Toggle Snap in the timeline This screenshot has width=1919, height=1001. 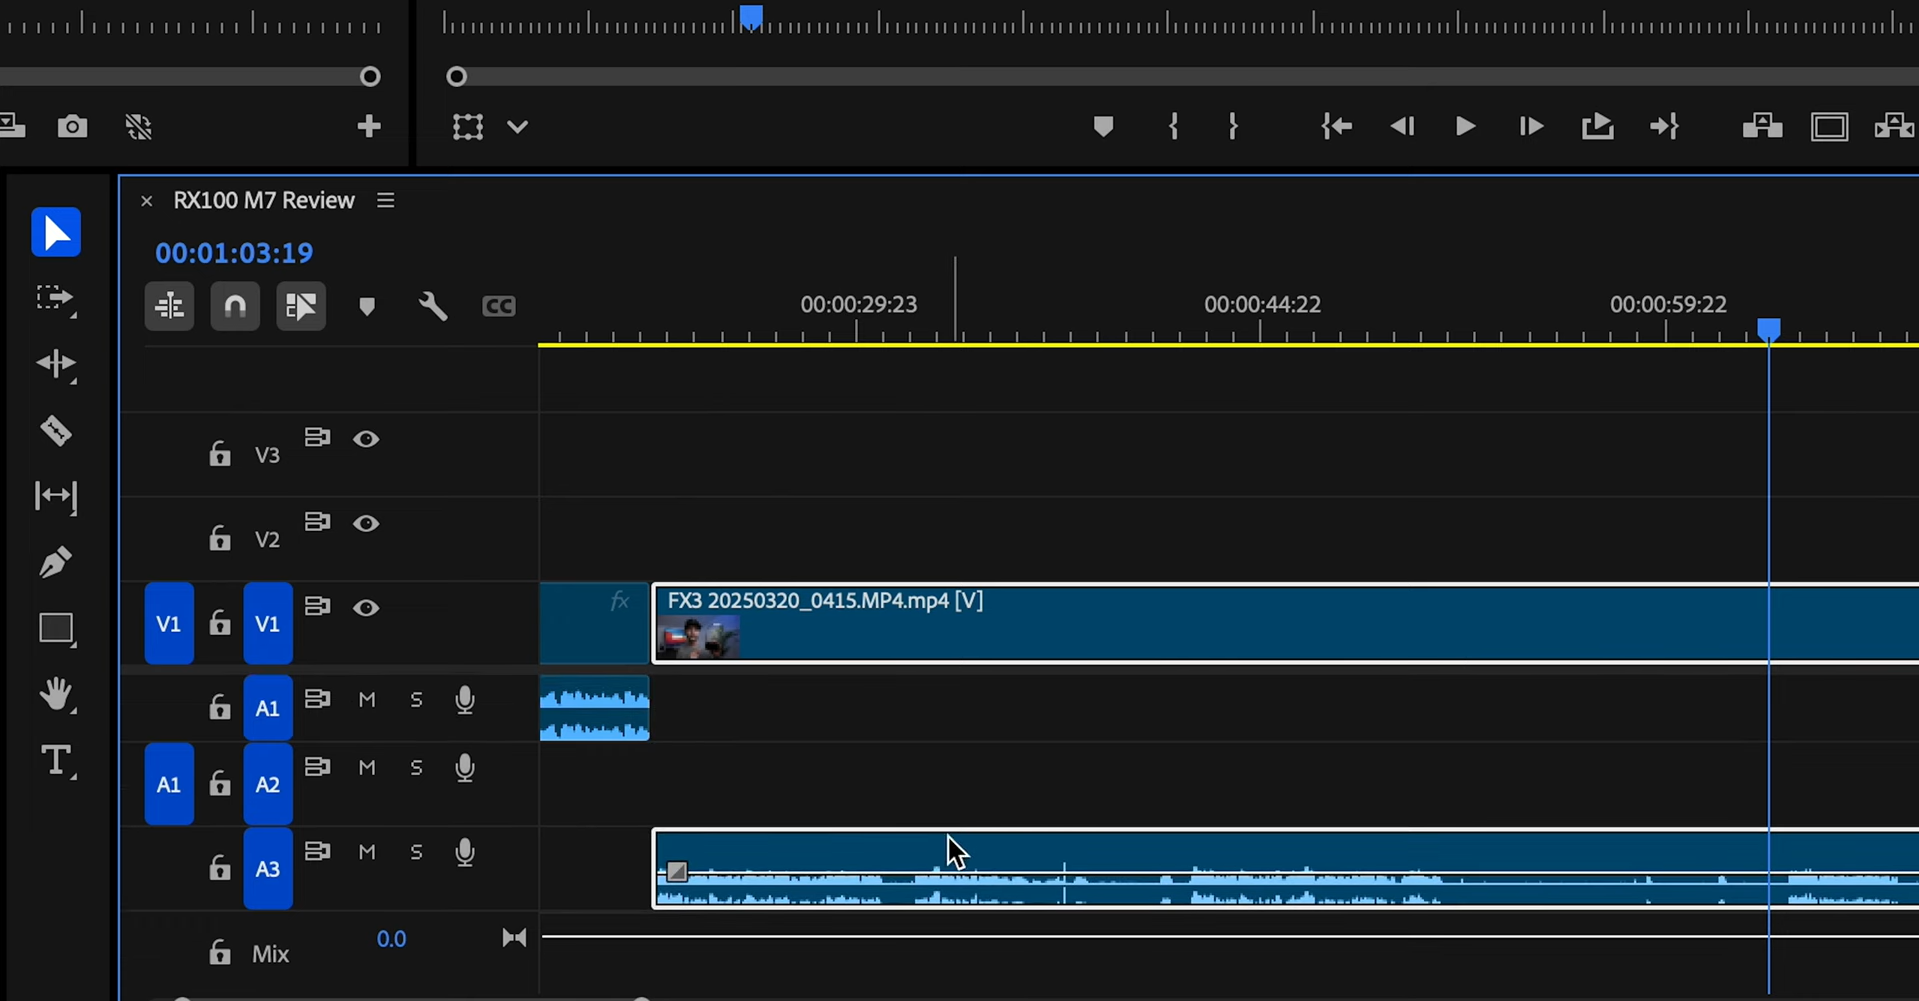(x=235, y=306)
